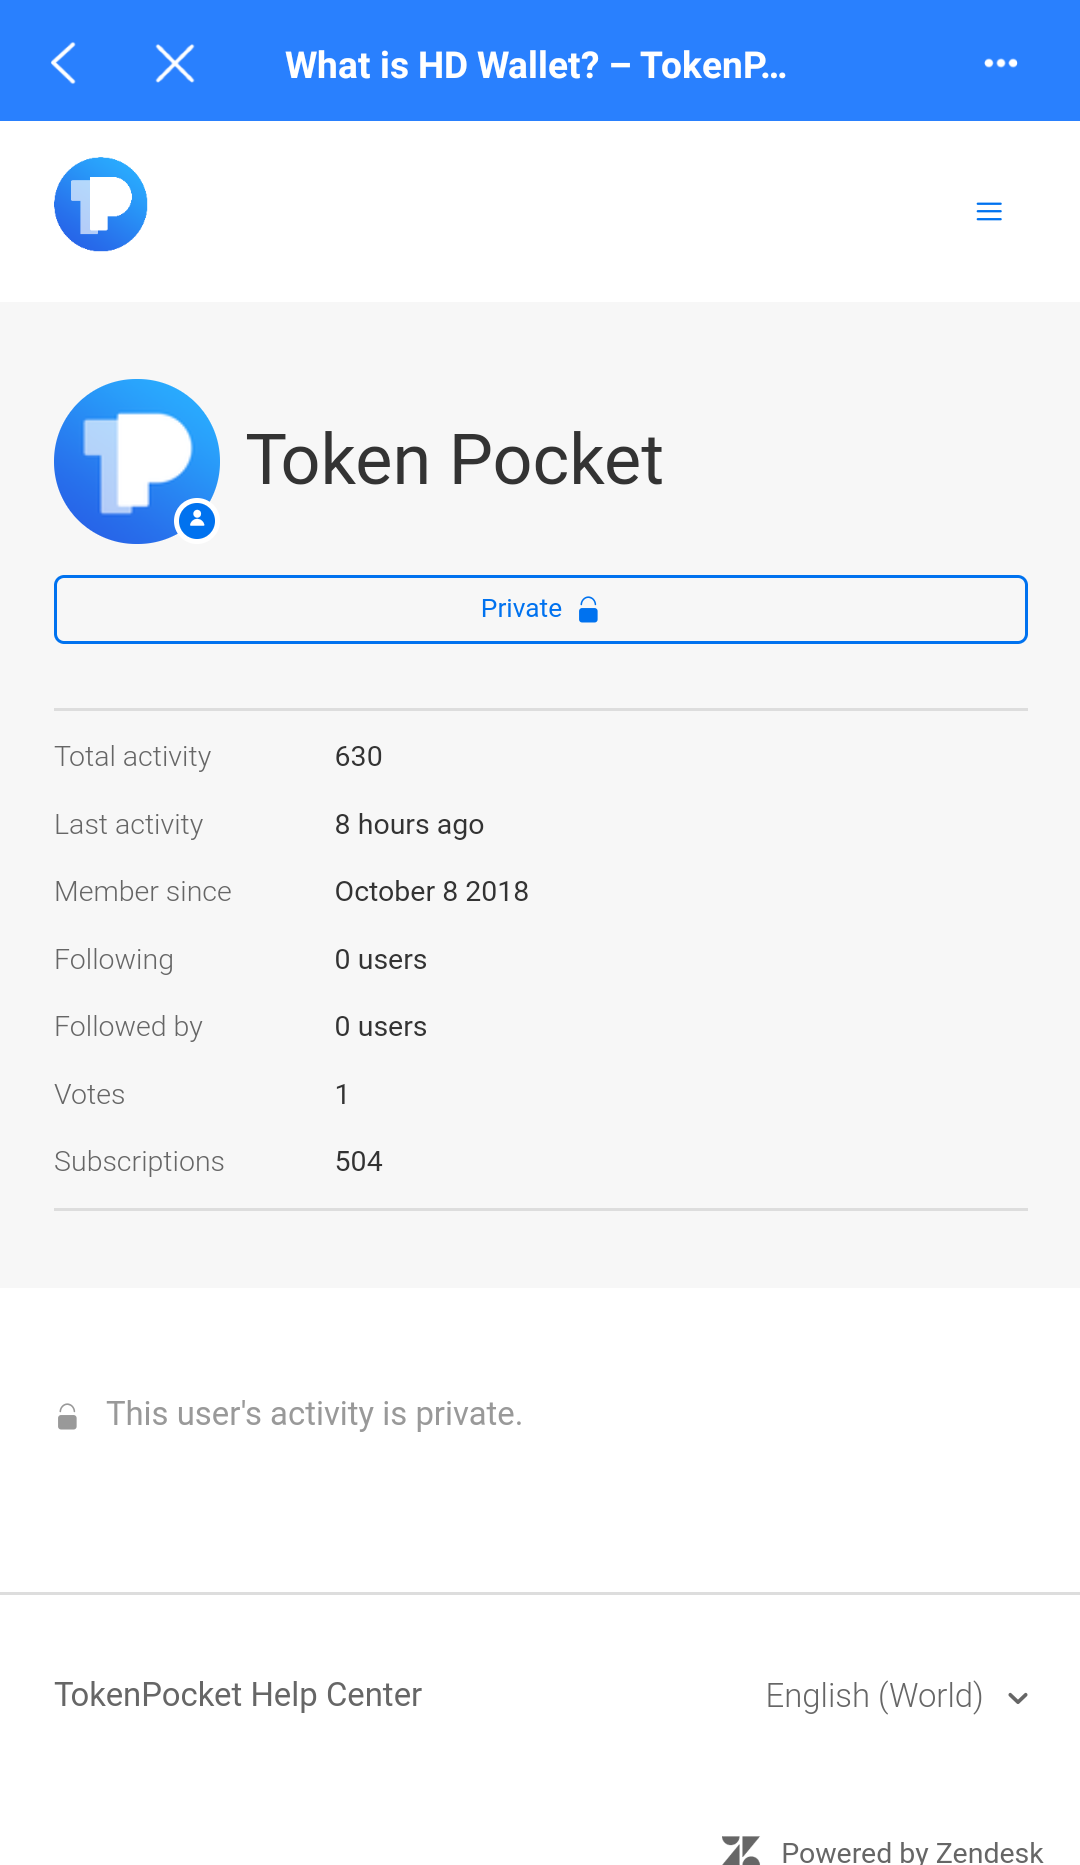Click the user badge on avatar
The image size is (1080, 1865).
click(197, 520)
